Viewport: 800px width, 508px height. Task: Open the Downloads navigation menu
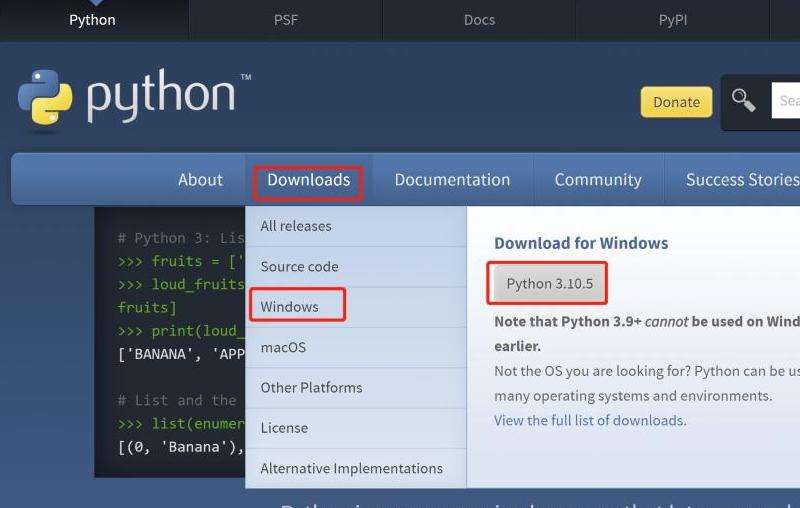point(309,180)
